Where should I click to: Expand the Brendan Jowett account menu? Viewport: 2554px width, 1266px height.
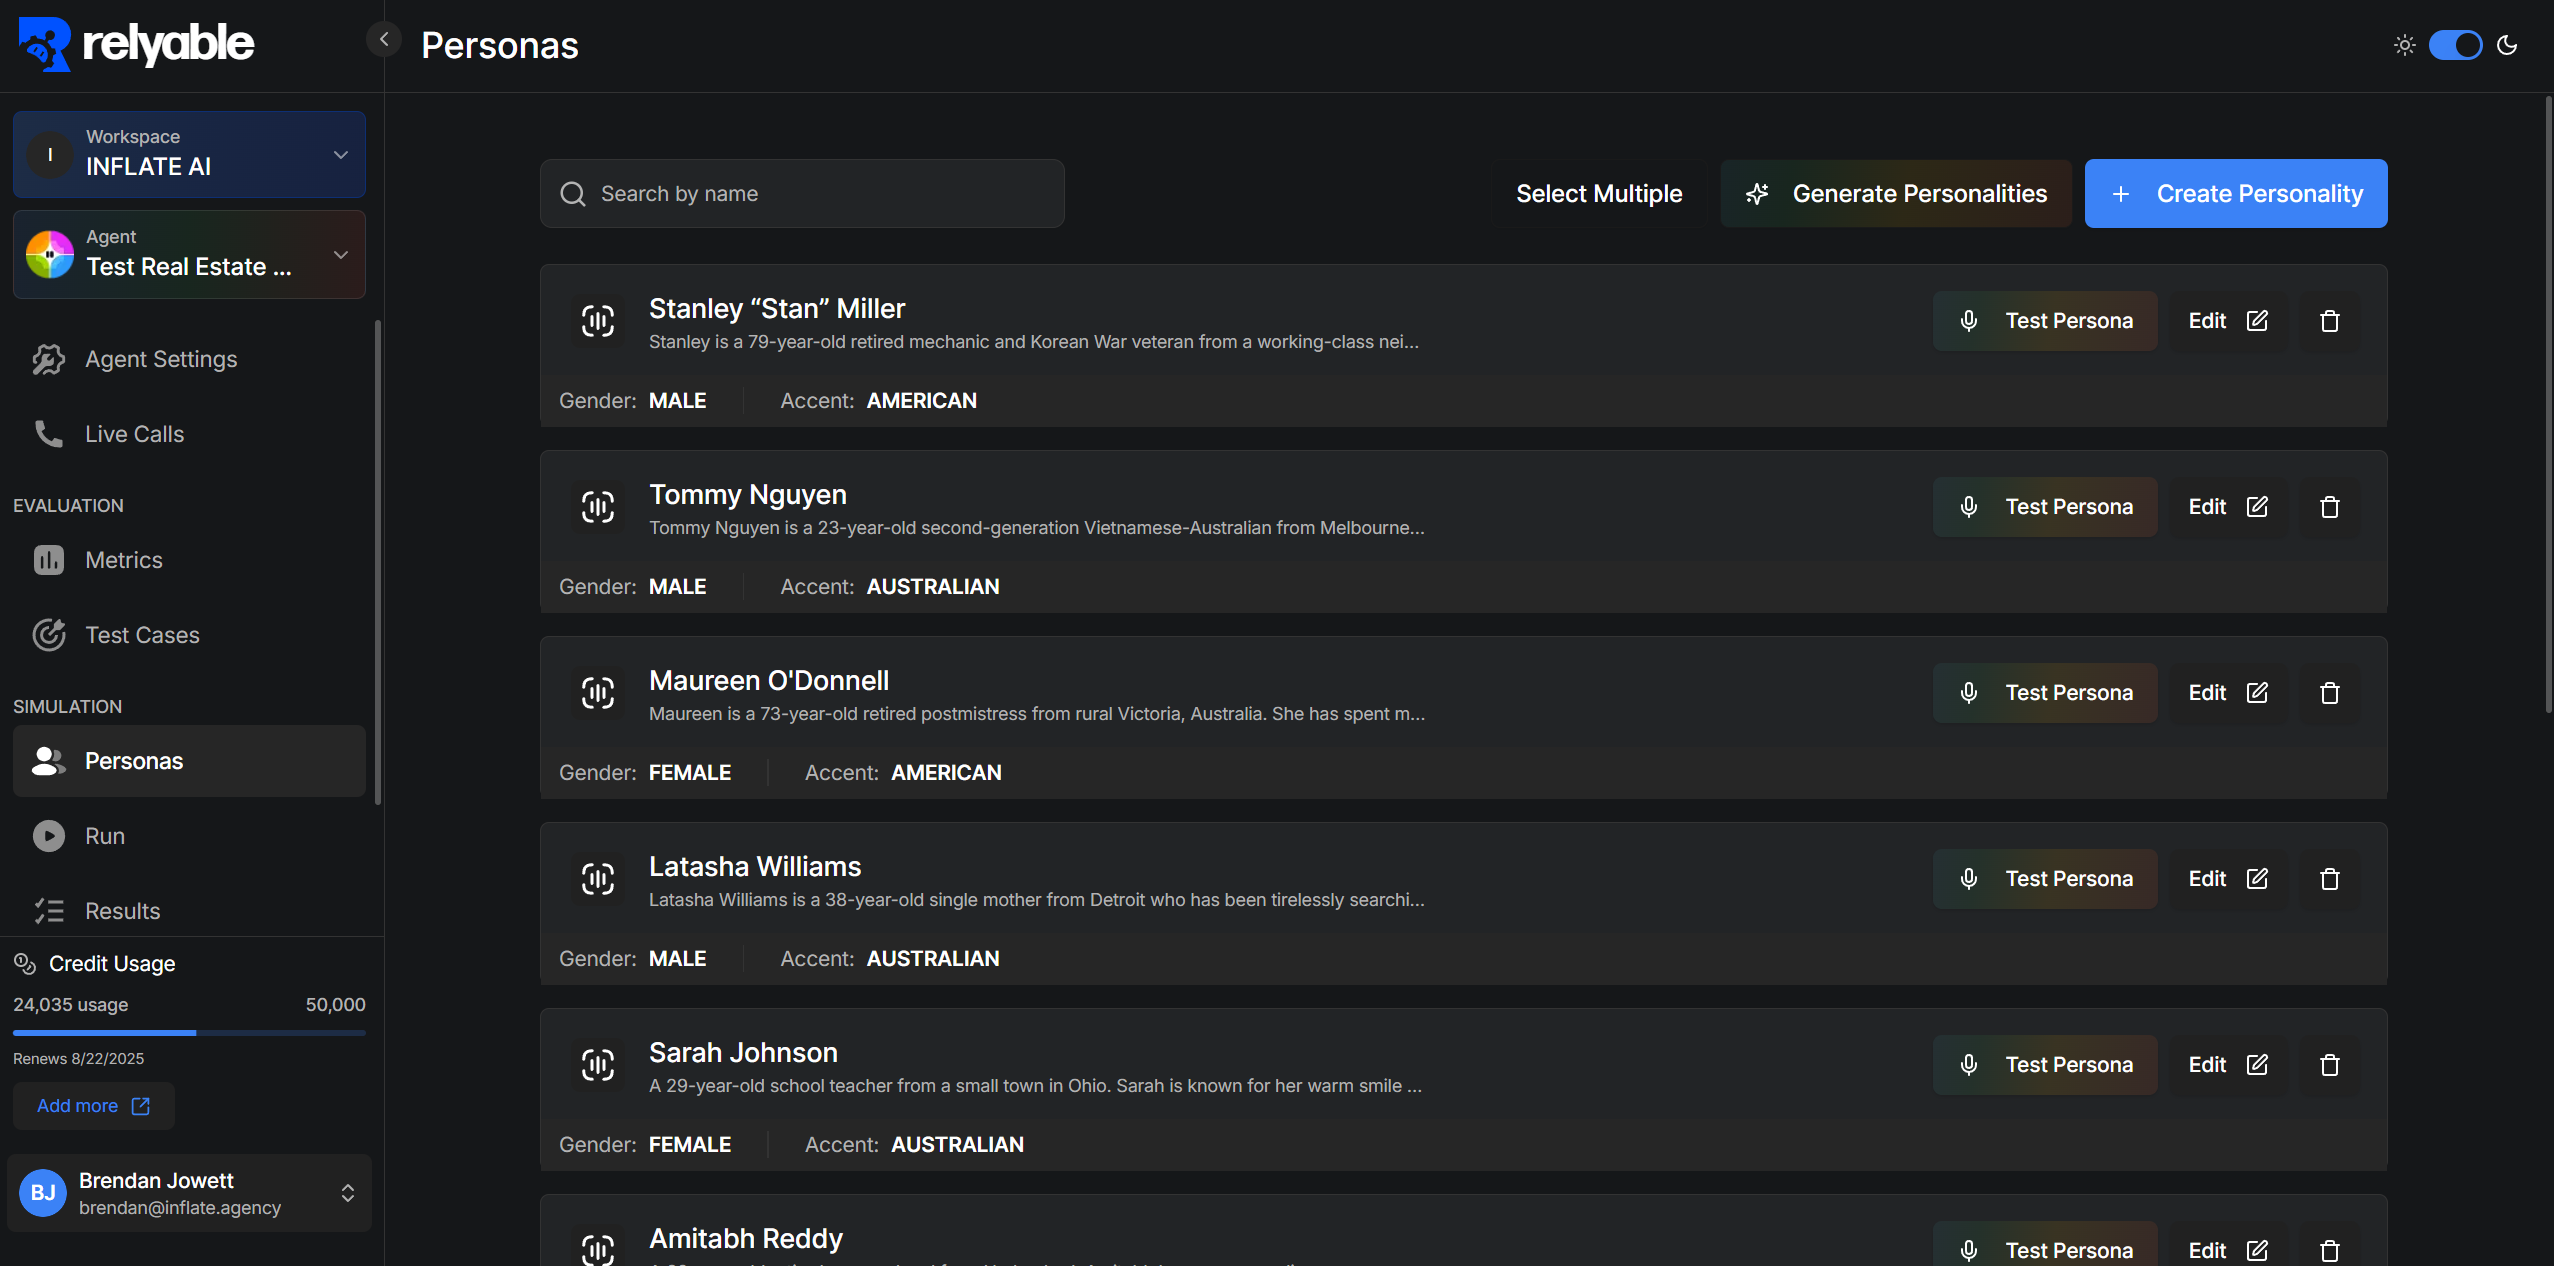(x=189, y=1193)
